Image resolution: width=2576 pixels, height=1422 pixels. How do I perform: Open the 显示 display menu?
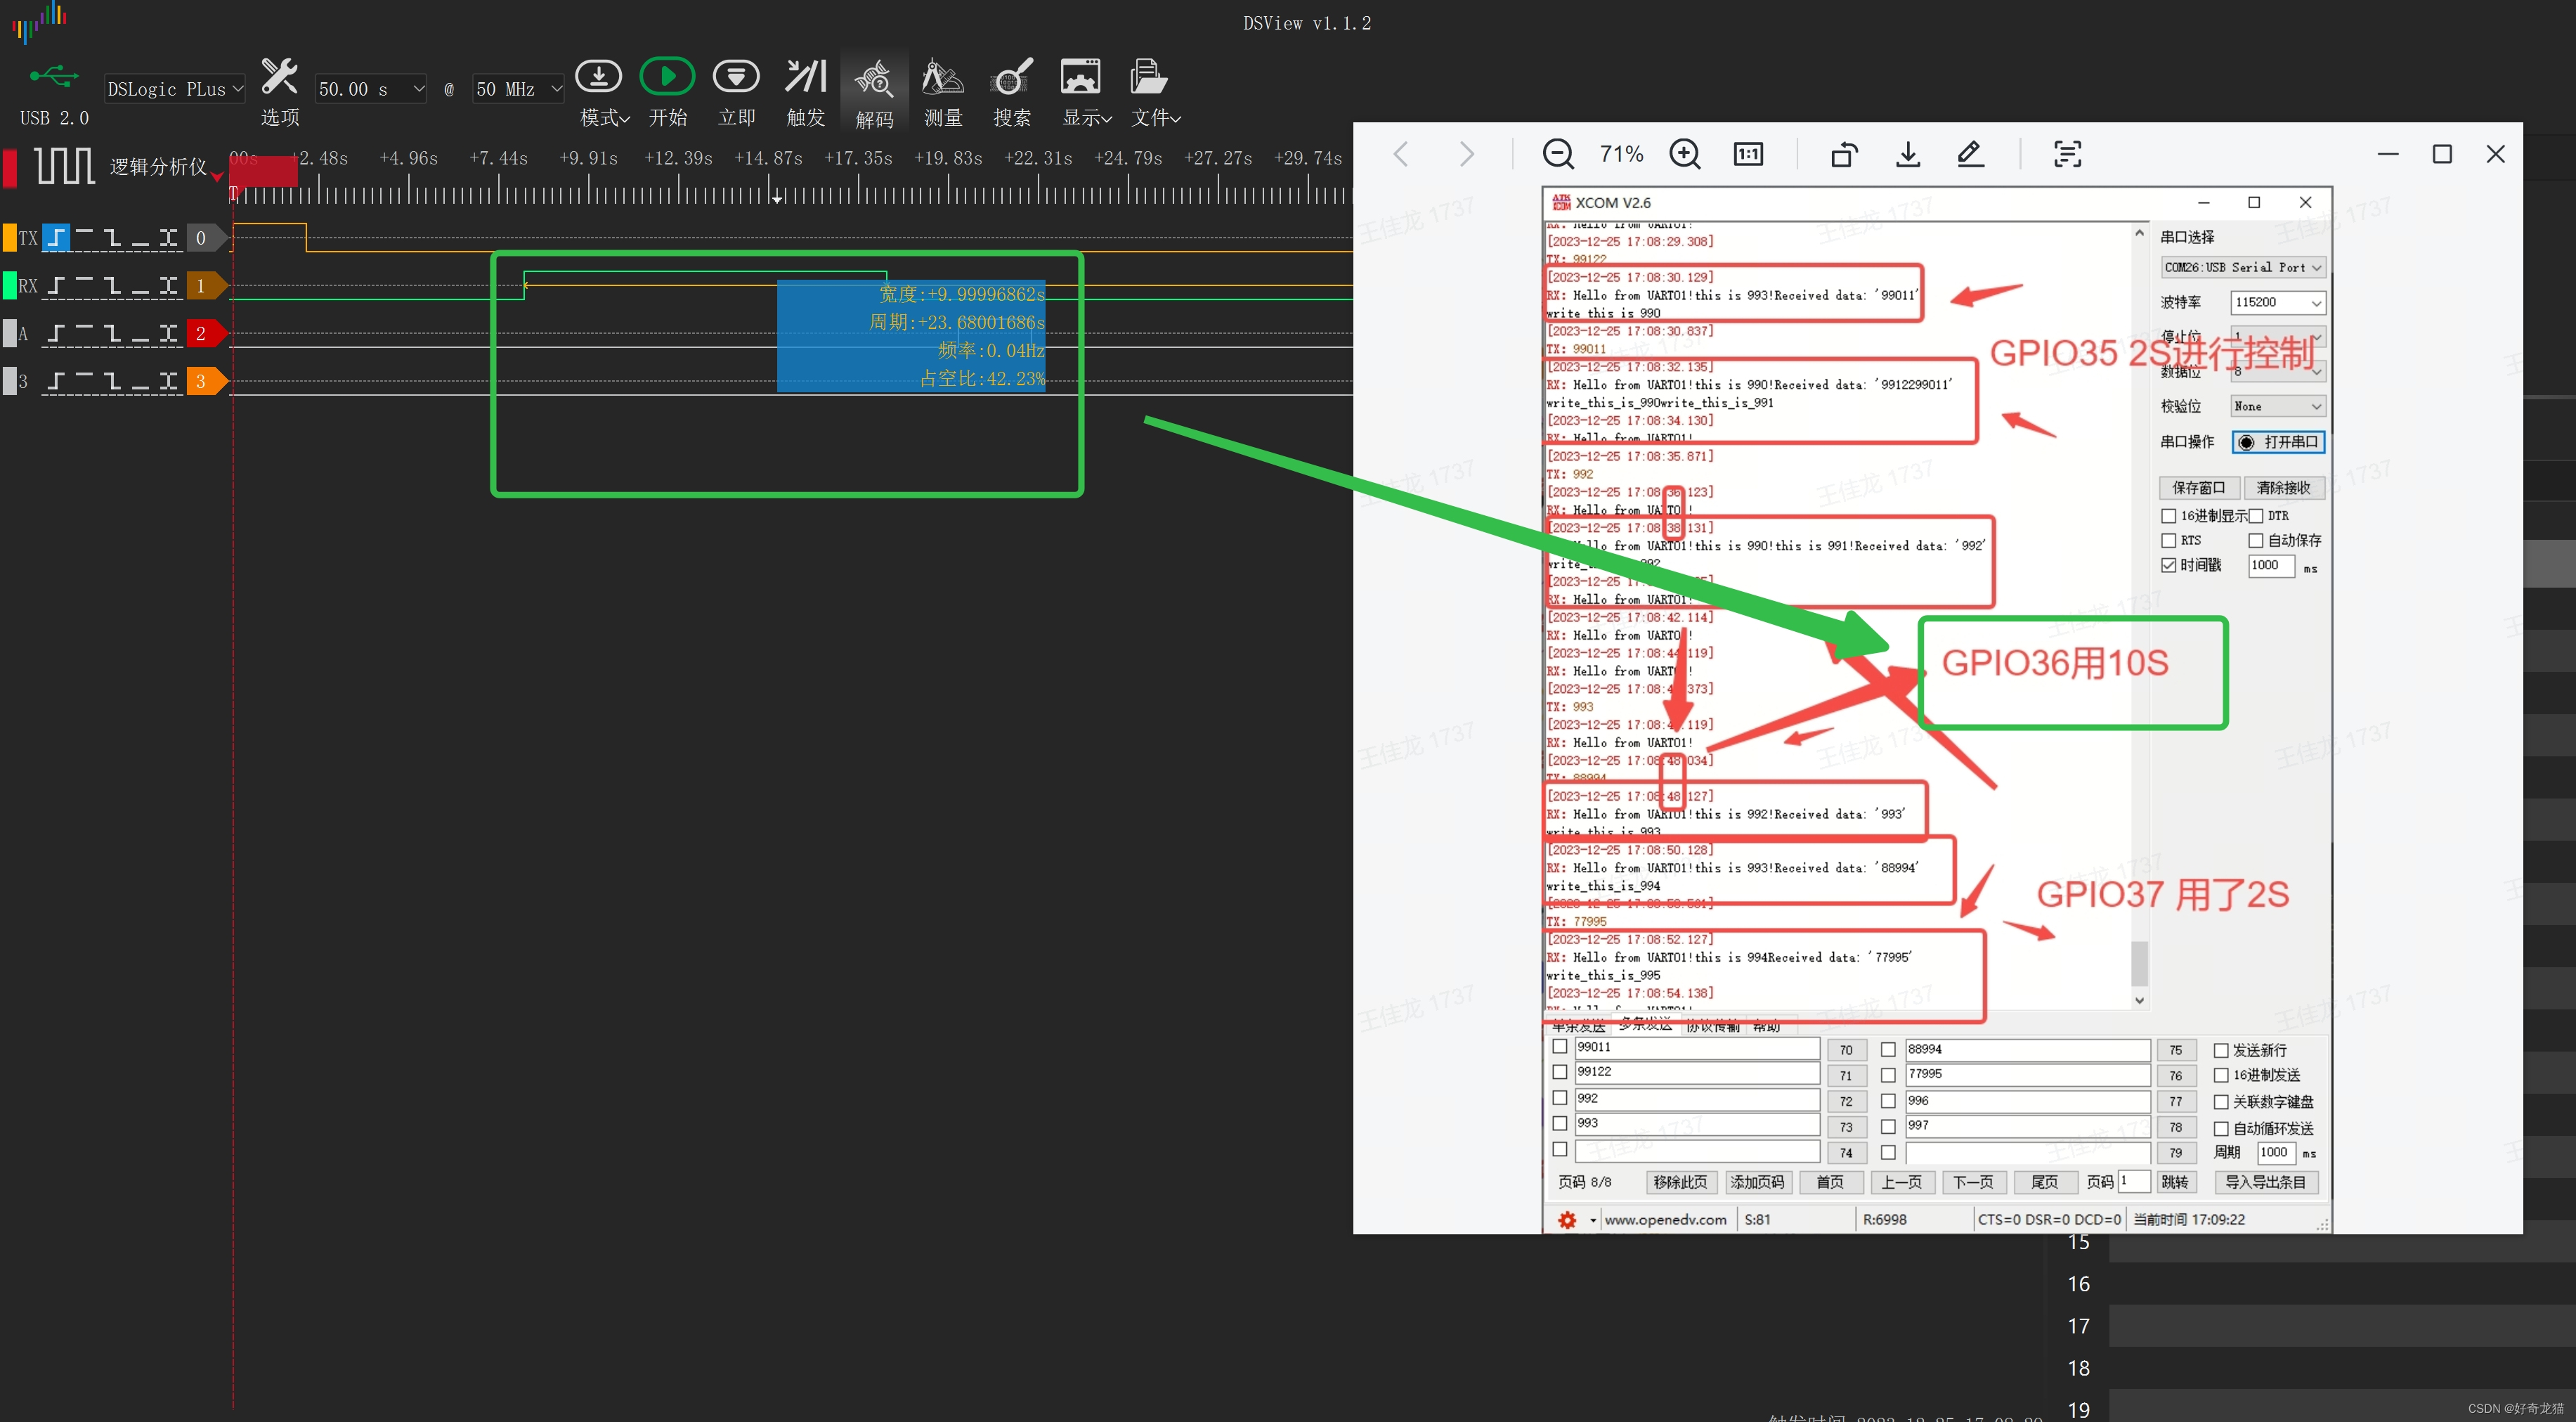pyautogui.click(x=1085, y=91)
